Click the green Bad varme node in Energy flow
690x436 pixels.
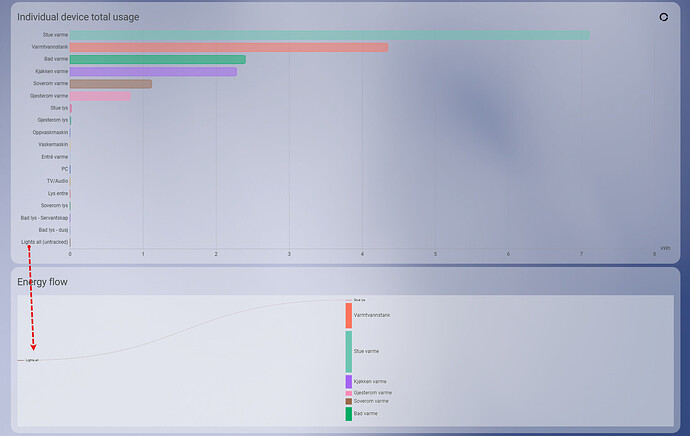(x=349, y=414)
